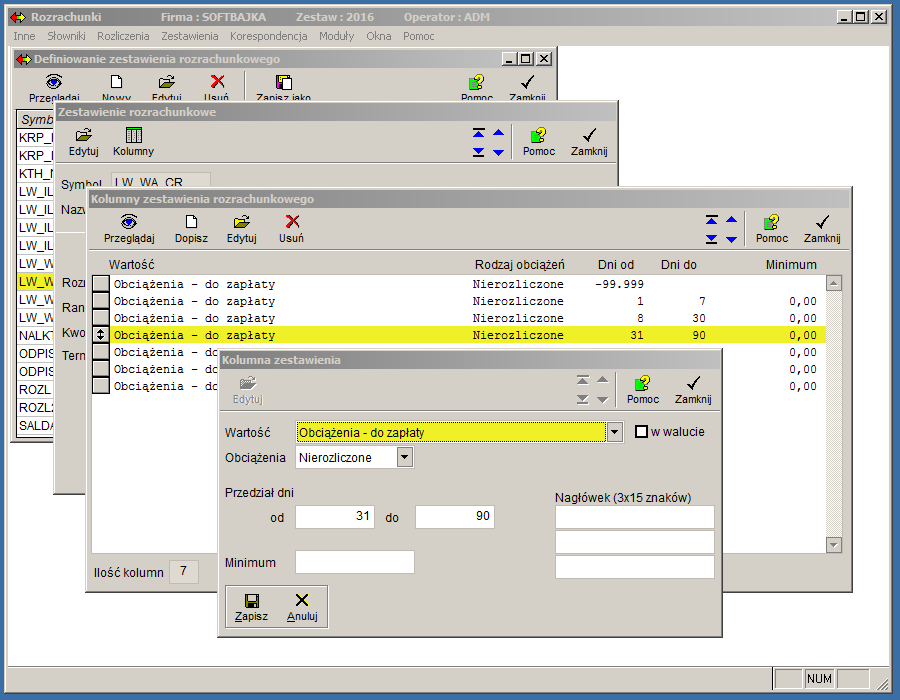Click first Nagłówek header line field

click(634, 517)
